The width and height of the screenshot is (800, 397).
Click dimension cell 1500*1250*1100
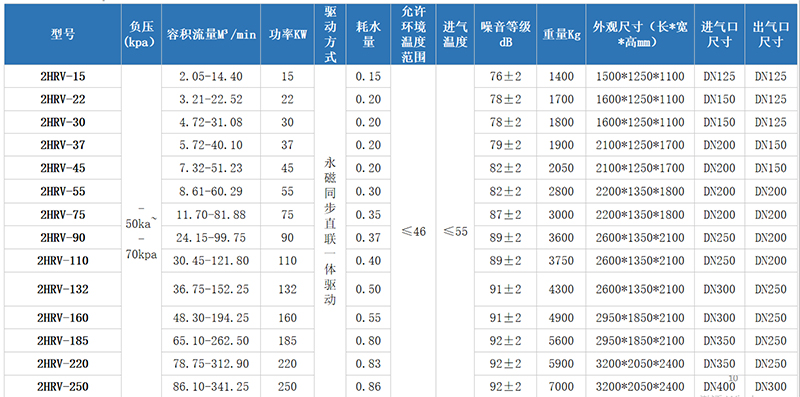click(640, 77)
